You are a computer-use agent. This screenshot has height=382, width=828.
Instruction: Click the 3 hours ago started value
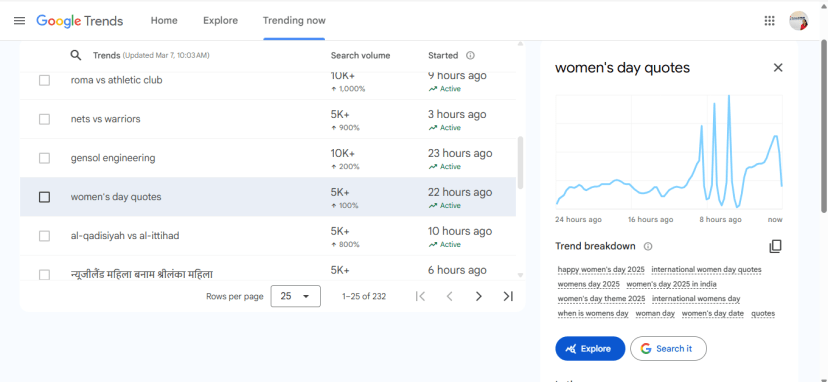pyautogui.click(x=457, y=115)
